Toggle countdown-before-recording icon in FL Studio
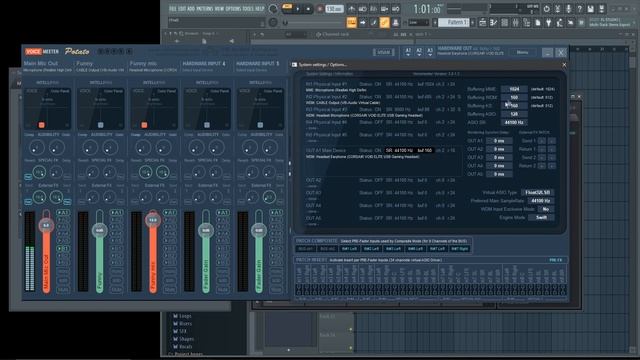This screenshot has width=640, height=360. (x=373, y=9)
